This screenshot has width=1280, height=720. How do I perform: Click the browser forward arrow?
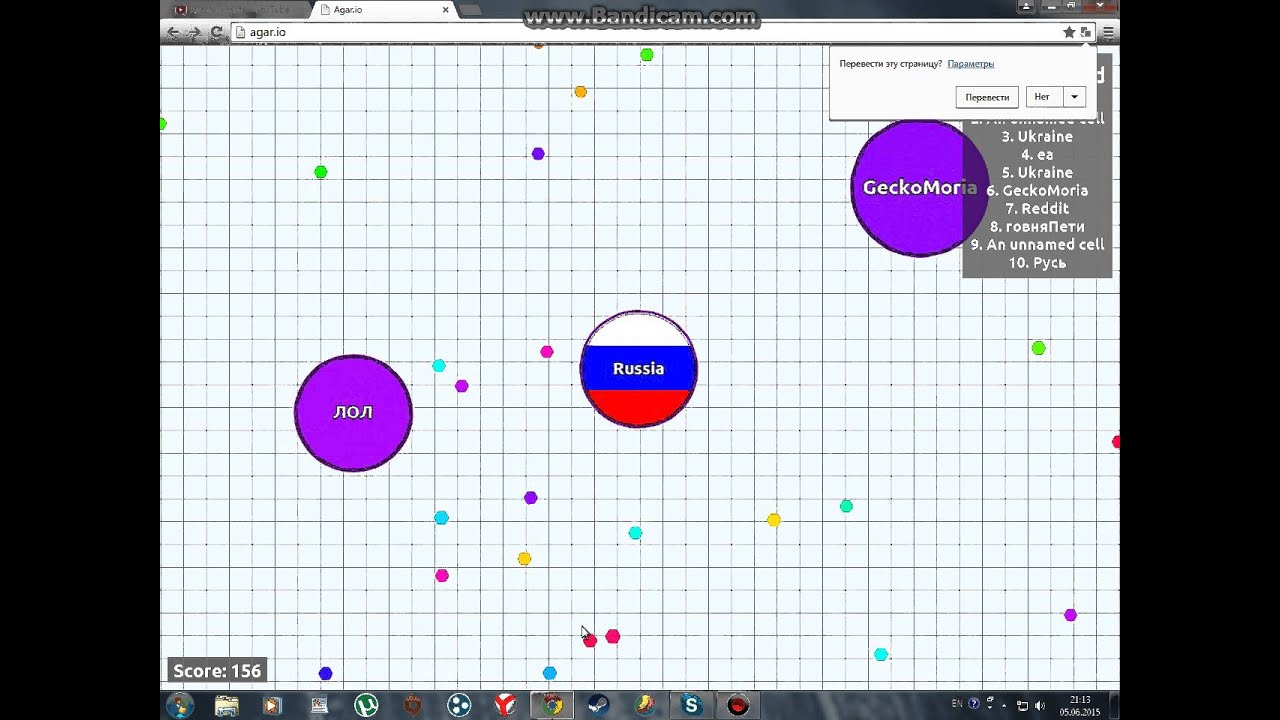coord(195,32)
